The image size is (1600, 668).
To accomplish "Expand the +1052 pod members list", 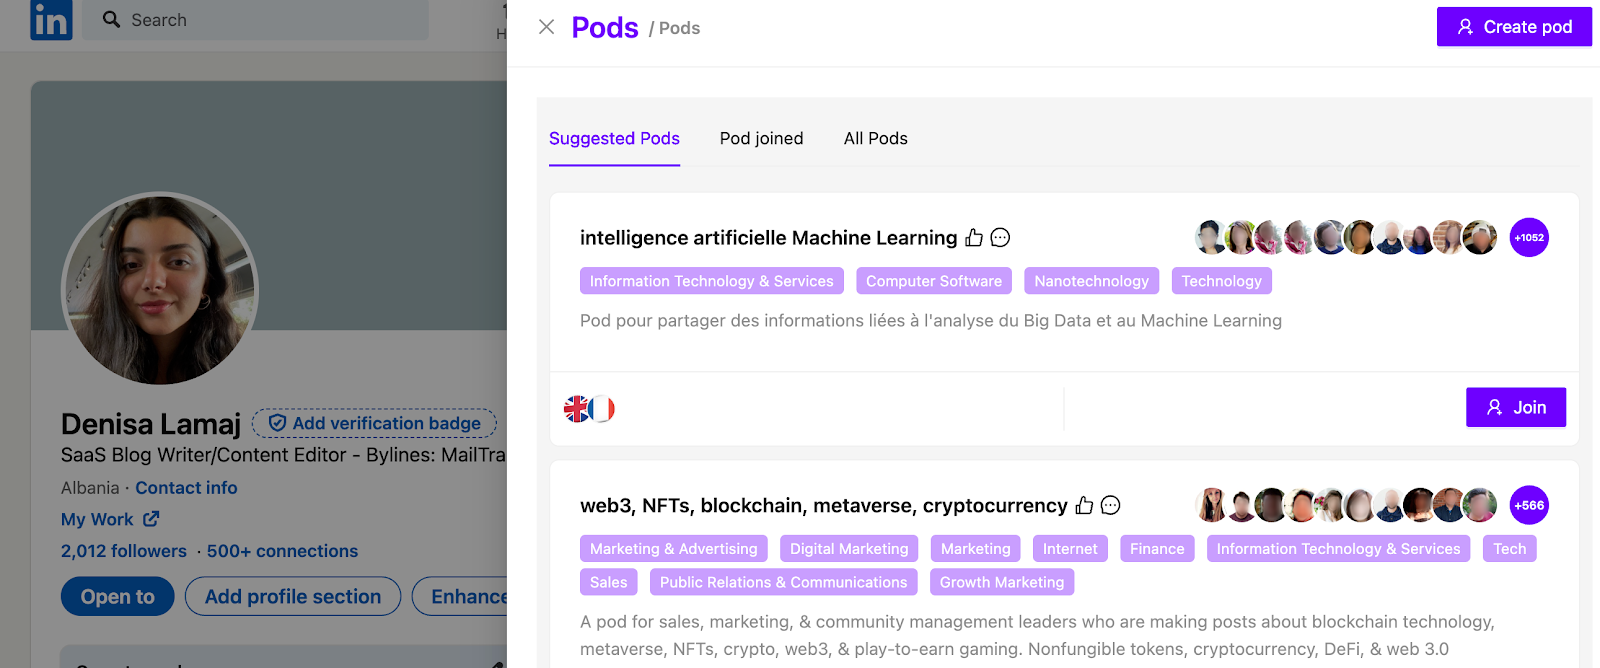I will click(1528, 237).
